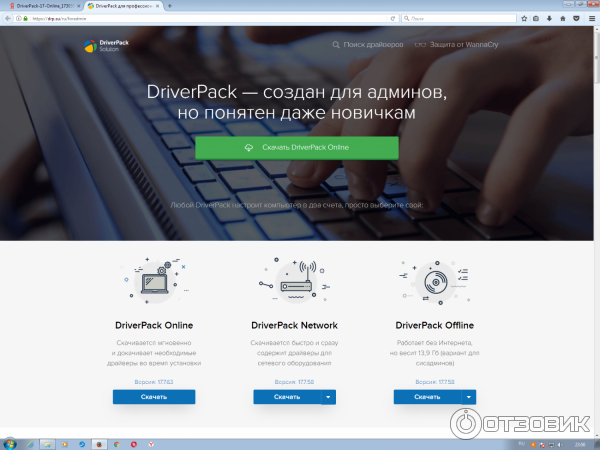Screen dimensions: 600x450
Task: Click the green Скачать DriverPack Online button
Action: pos(297,148)
